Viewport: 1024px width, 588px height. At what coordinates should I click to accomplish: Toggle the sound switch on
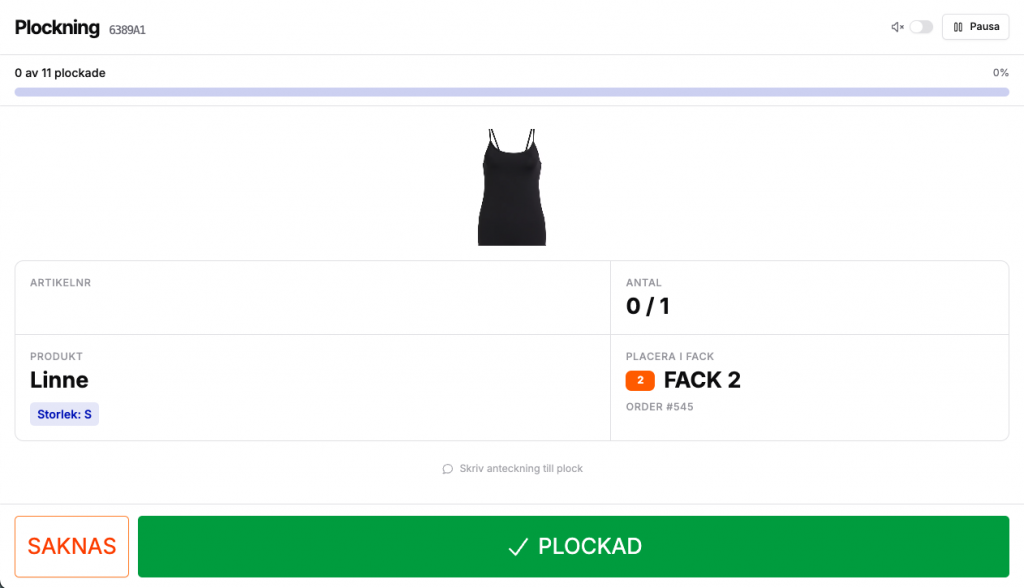(921, 27)
